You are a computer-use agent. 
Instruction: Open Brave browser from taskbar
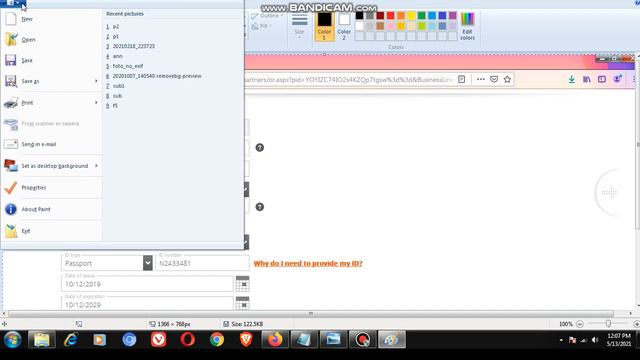coord(246,340)
